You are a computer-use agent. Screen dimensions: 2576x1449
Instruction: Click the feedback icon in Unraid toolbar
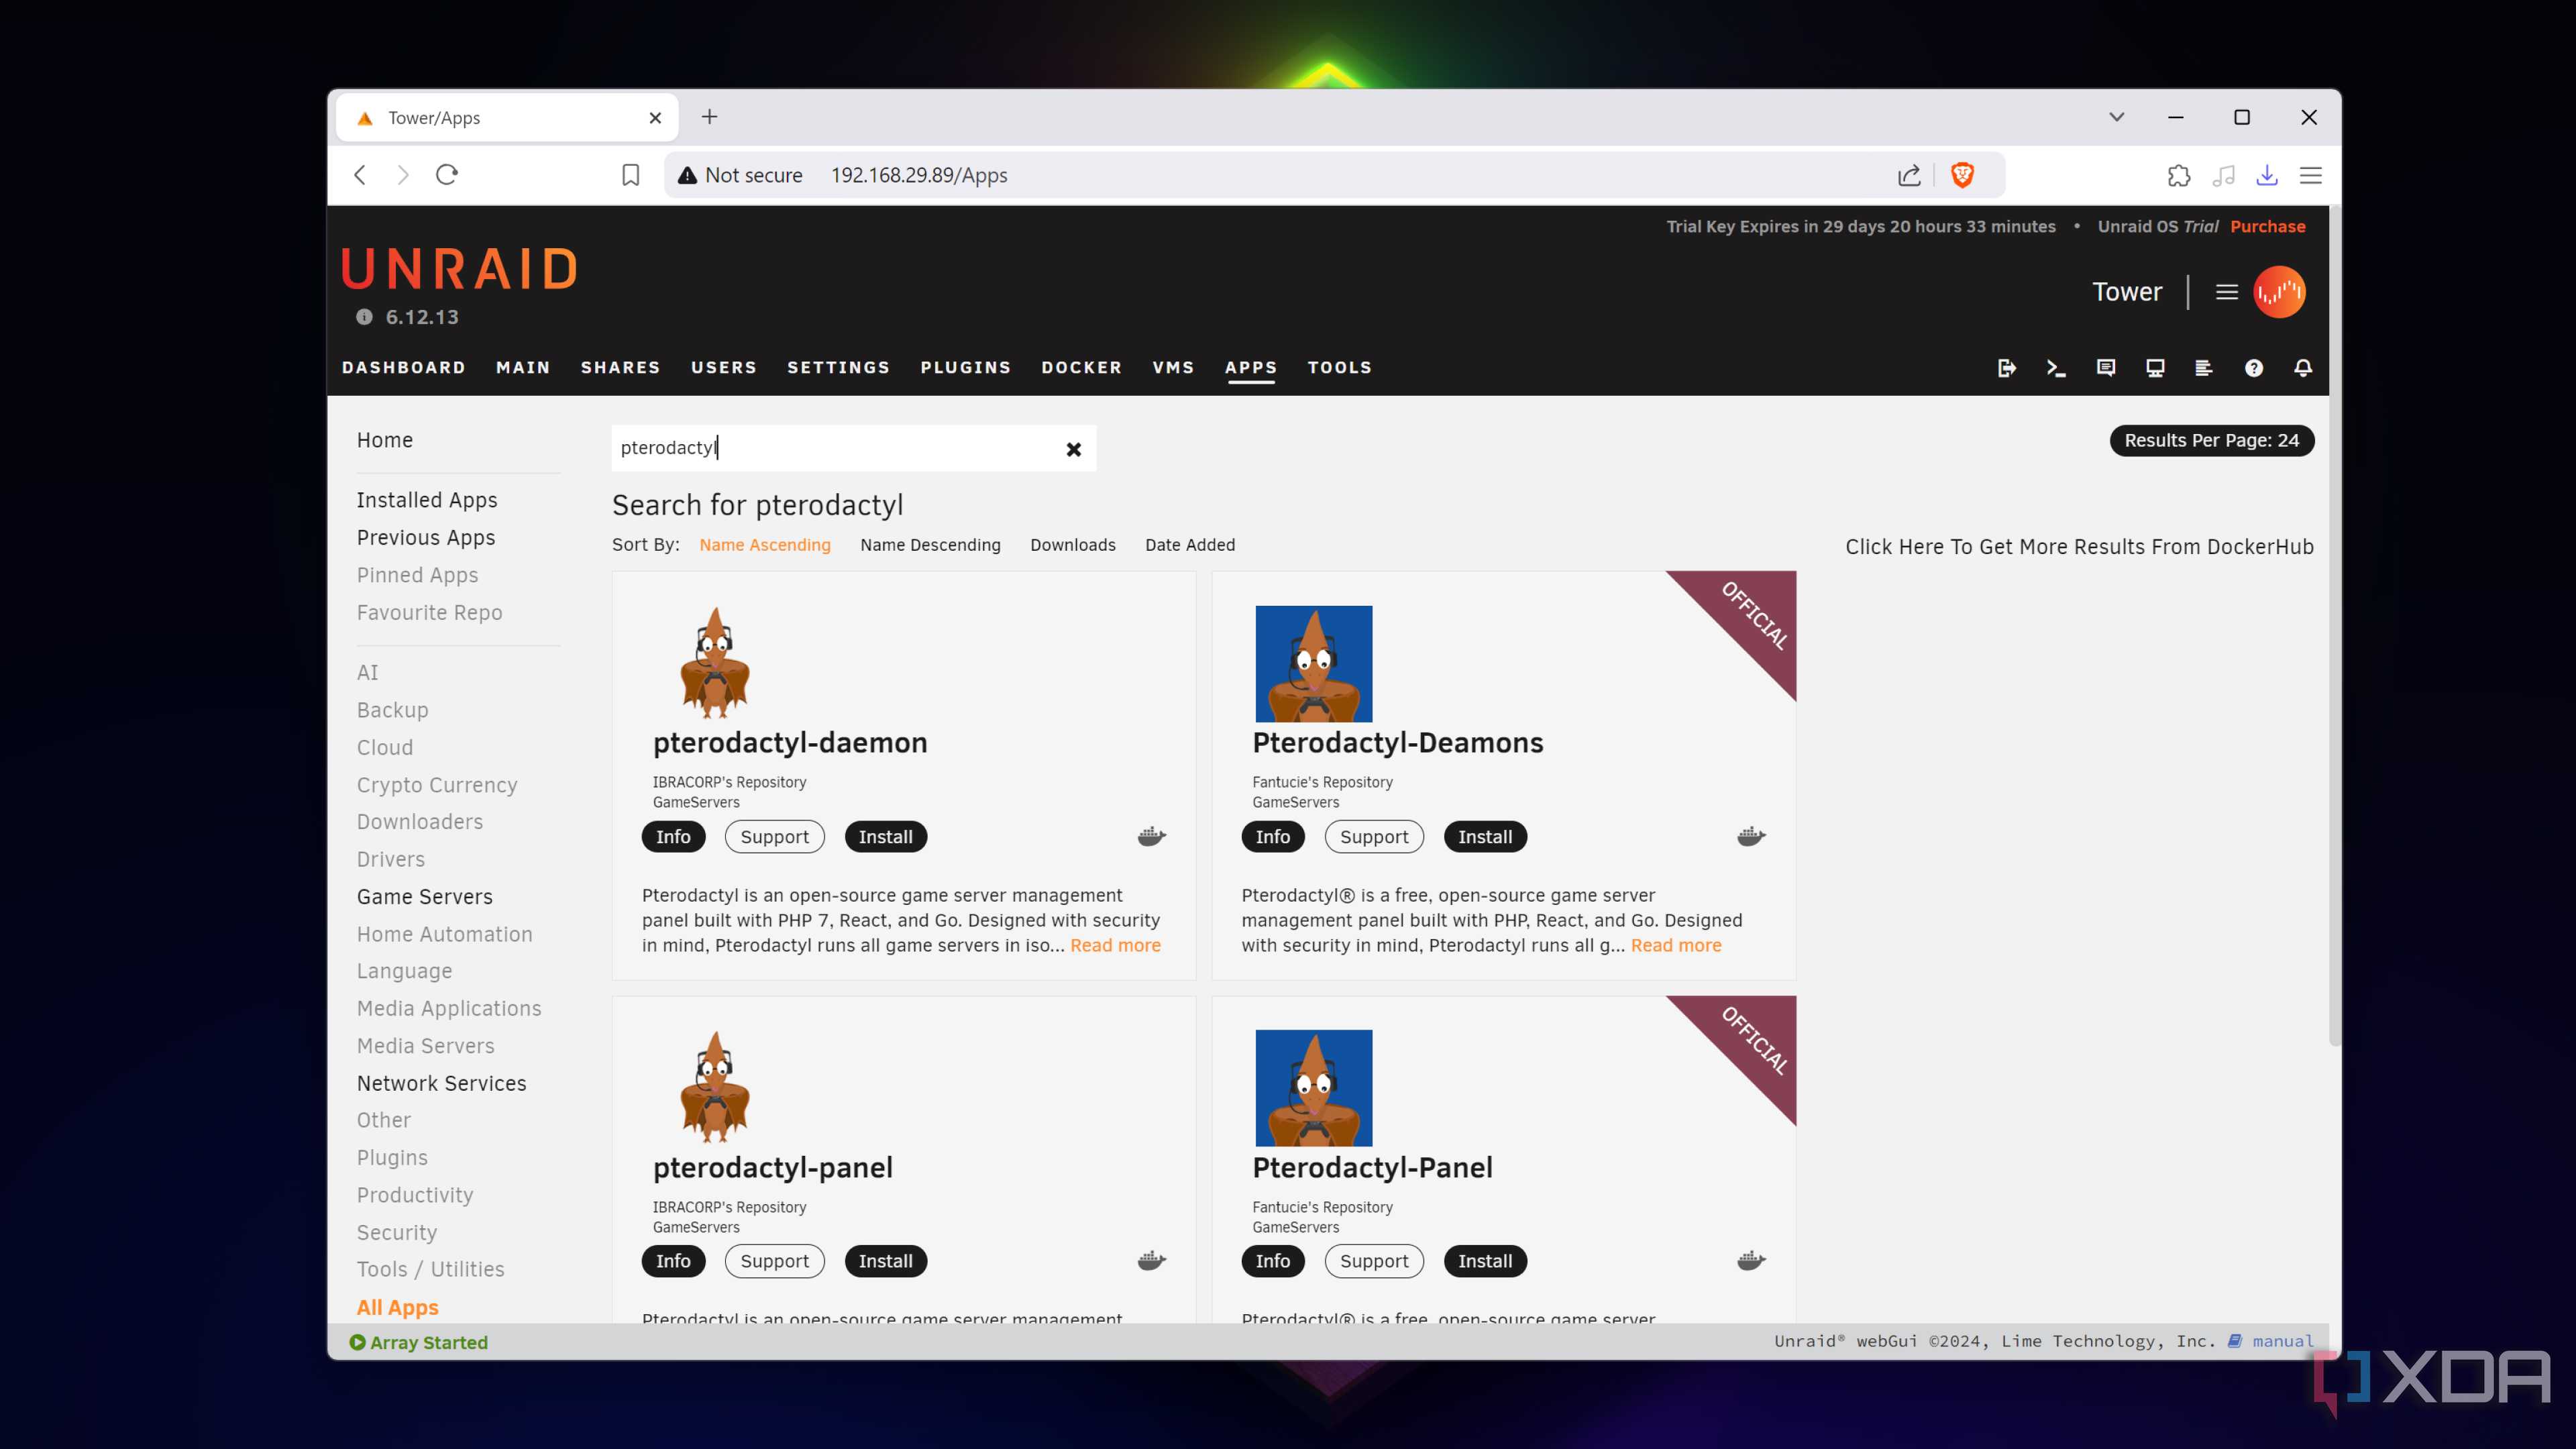[2105, 368]
